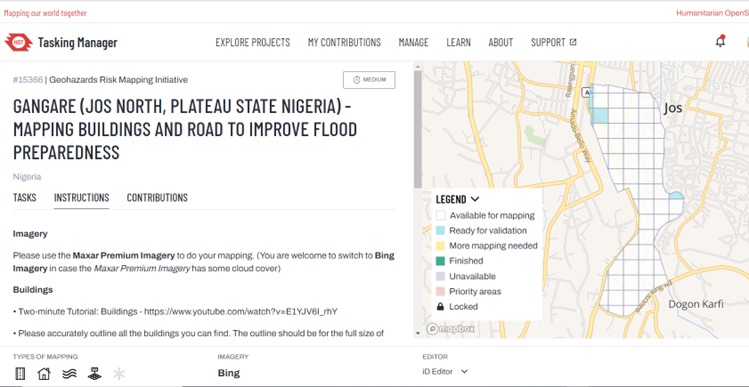The height and width of the screenshot is (387, 749).
Task: Select the blue ready-for-validation task near Rawngam
Action: pos(599,116)
